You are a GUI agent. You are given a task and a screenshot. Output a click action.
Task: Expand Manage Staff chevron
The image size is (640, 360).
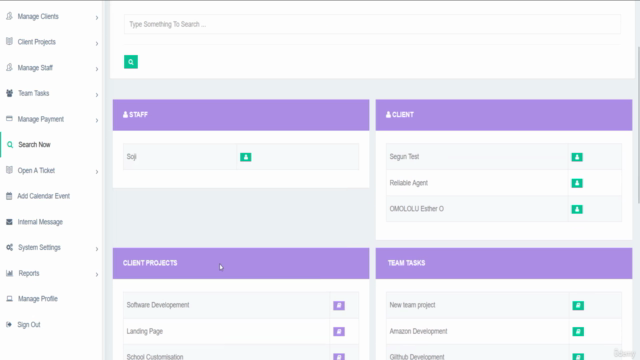click(x=97, y=69)
